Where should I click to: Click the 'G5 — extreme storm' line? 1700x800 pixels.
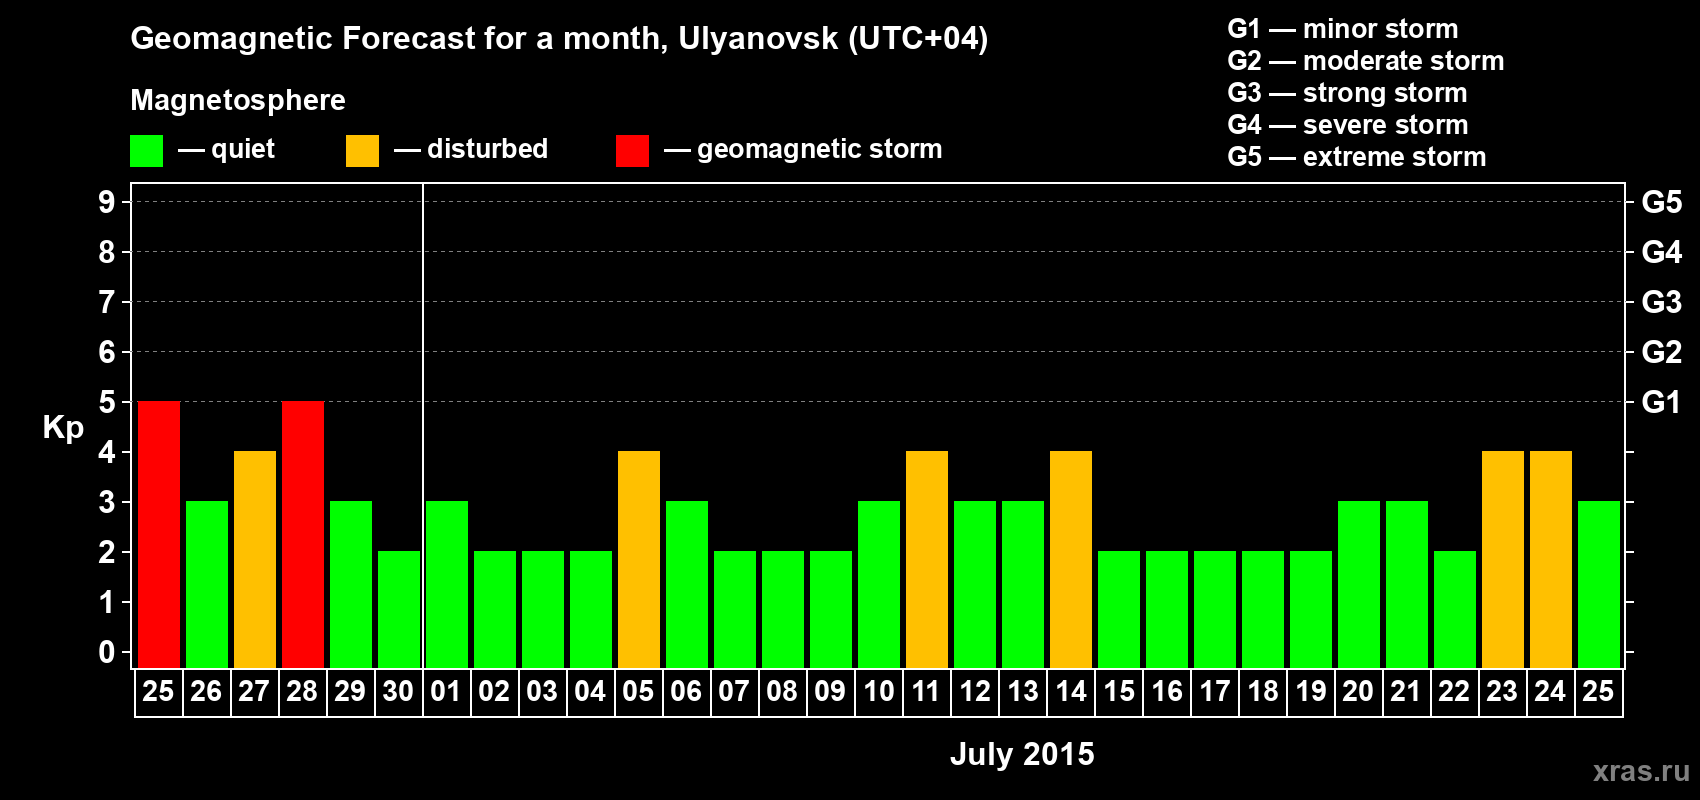1356,157
